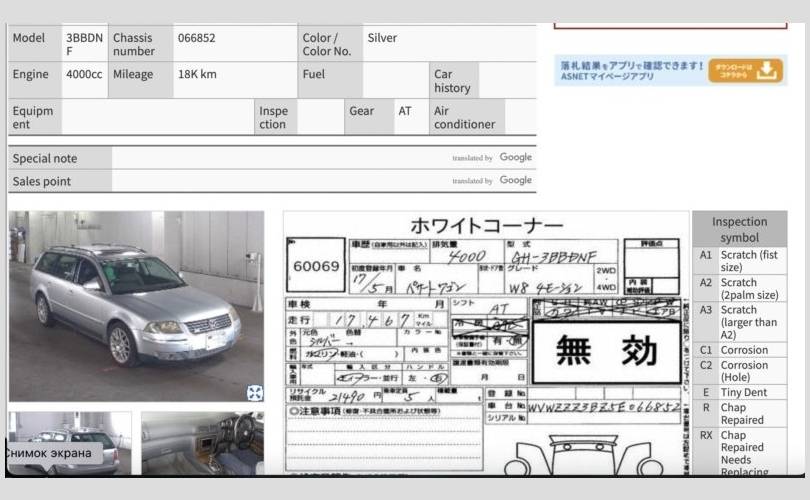Viewport: 810px width, 500px height.
Task: Click the Special note field
Action: (280, 158)
